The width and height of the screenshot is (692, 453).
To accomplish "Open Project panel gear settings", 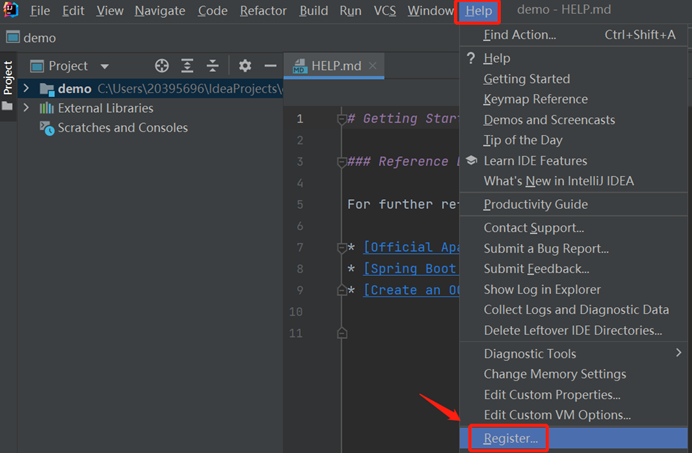I will [245, 66].
